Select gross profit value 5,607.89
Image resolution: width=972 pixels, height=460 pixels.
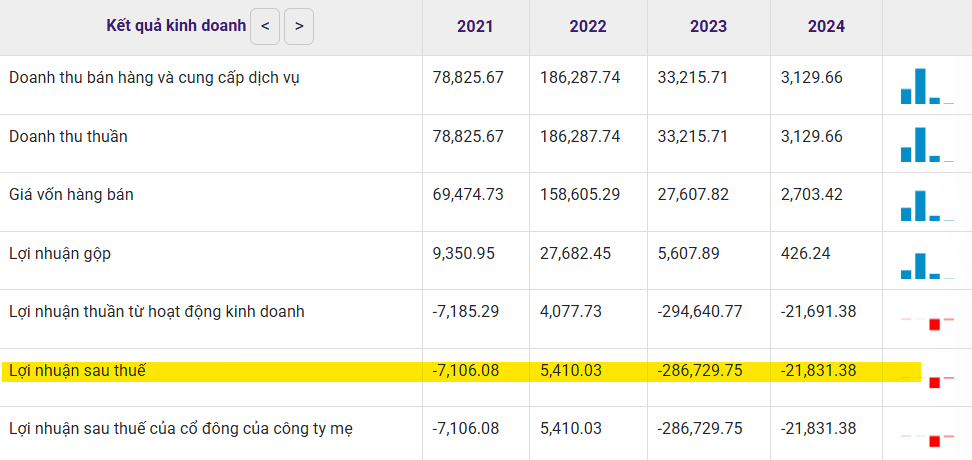tap(688, 254)
